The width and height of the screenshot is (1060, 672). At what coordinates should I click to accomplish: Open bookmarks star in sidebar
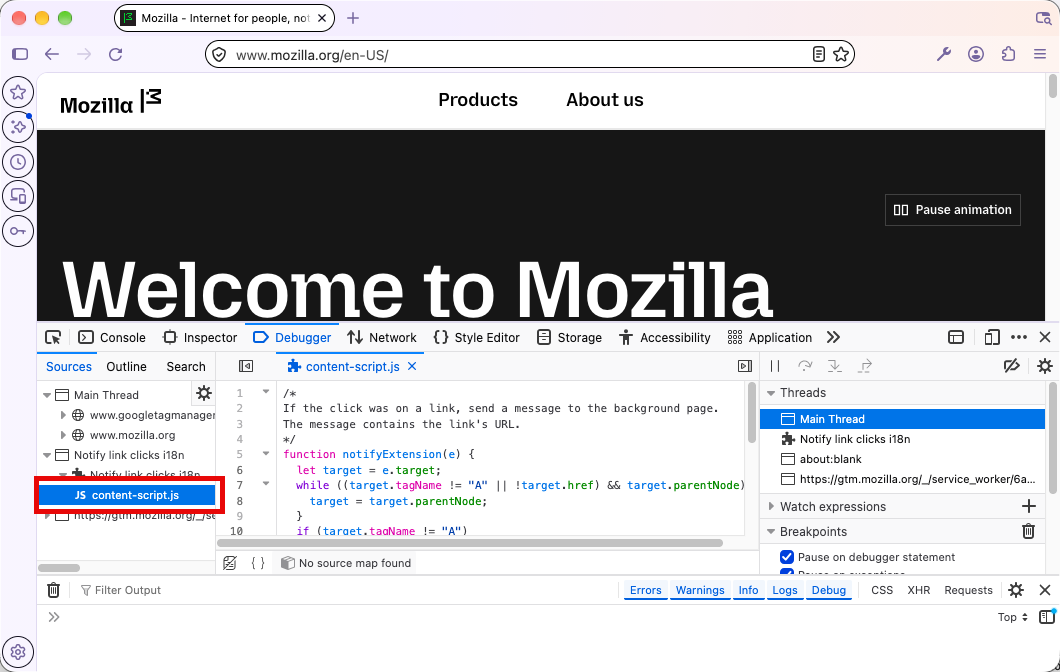(18, 92)
